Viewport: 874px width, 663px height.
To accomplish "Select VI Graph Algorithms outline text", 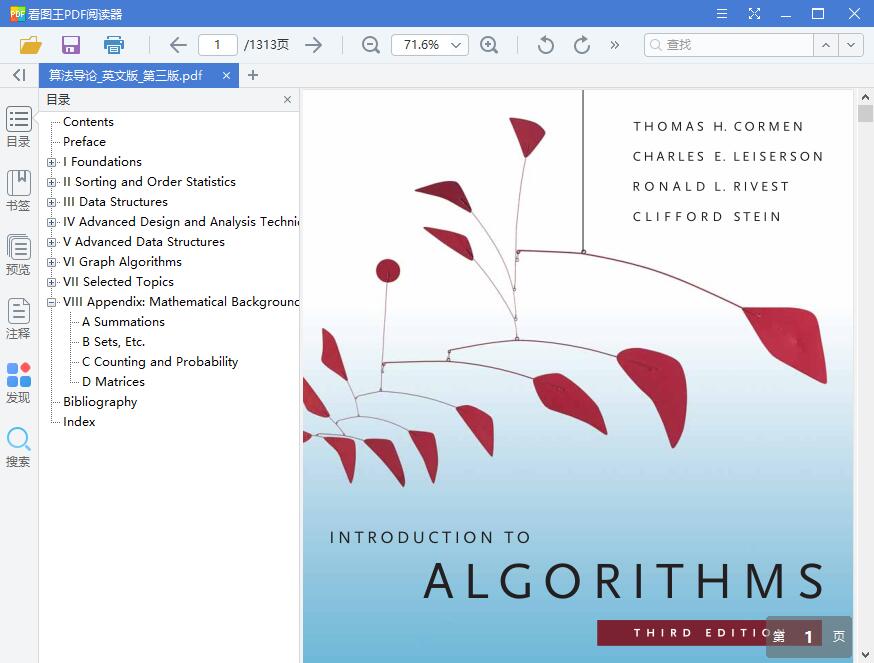I will click(x=122, y=262).
